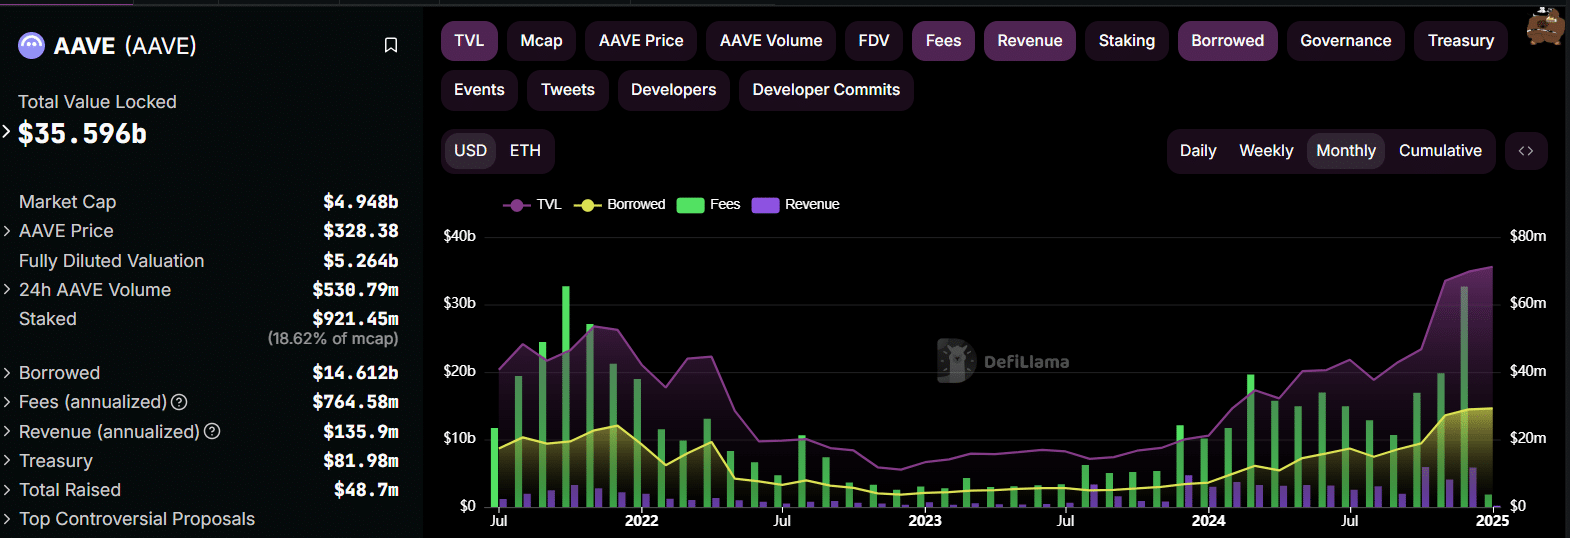Show Developer Commits on the chart
The image size is (1570, 538).
point(825,90)
